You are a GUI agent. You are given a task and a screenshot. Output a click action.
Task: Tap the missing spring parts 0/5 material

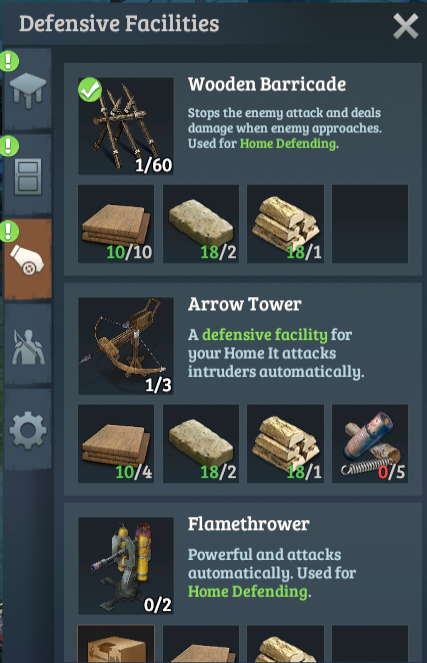[370, 444]
